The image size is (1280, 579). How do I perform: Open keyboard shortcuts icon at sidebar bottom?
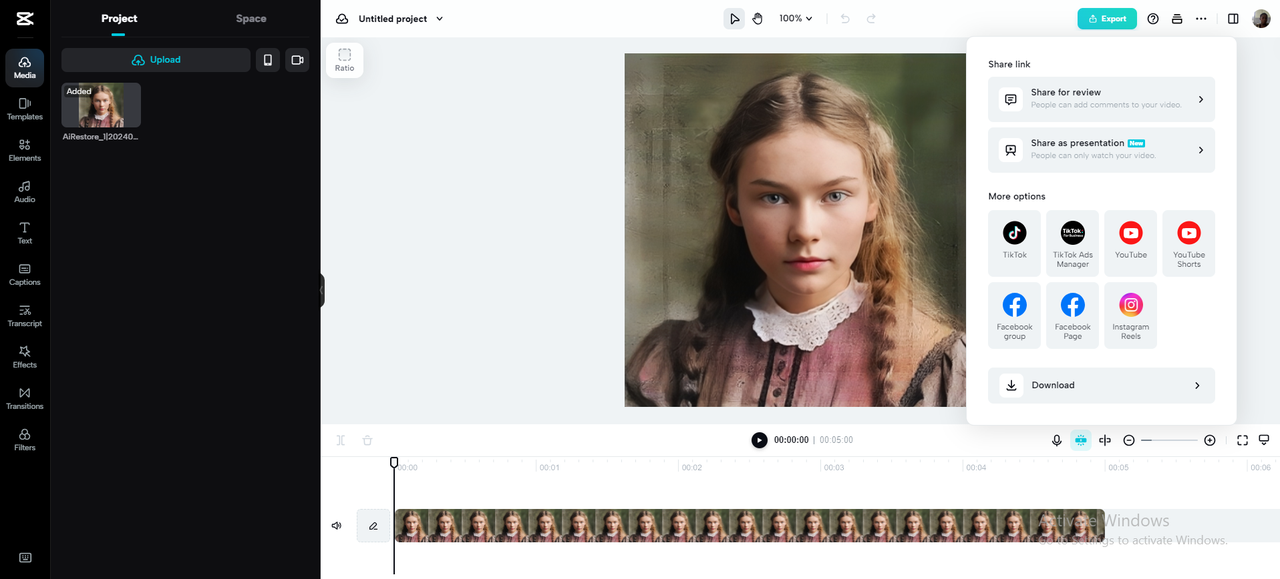click(x=25, y=558)
